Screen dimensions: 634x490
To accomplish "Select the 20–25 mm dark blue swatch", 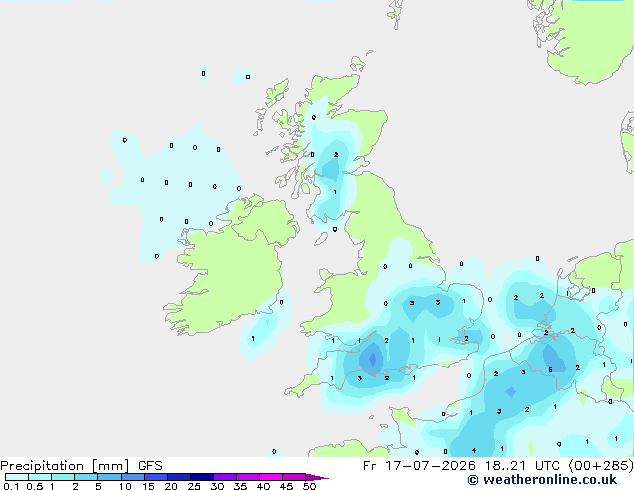I will click(179, 477).
